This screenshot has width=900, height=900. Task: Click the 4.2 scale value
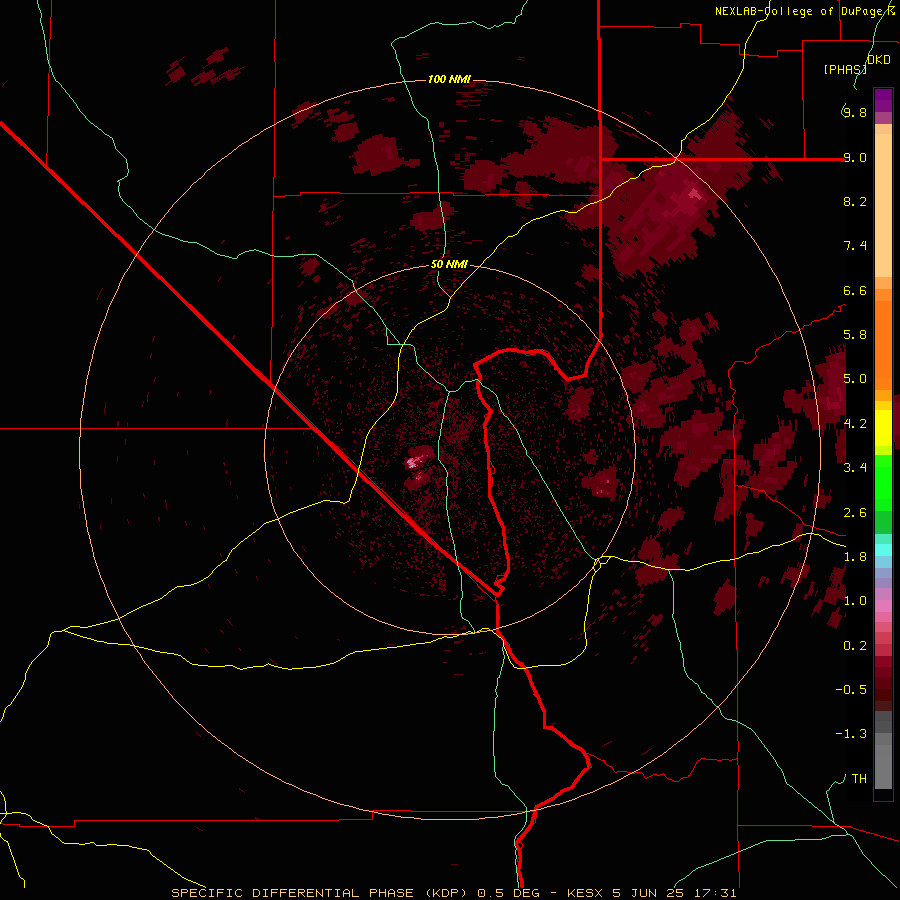(x=855, y=424)
